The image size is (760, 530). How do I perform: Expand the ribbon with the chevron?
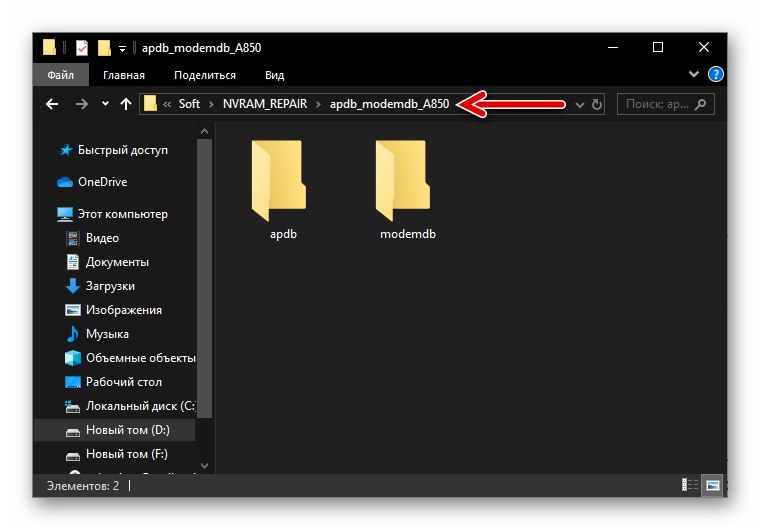[x=694, y=74]
